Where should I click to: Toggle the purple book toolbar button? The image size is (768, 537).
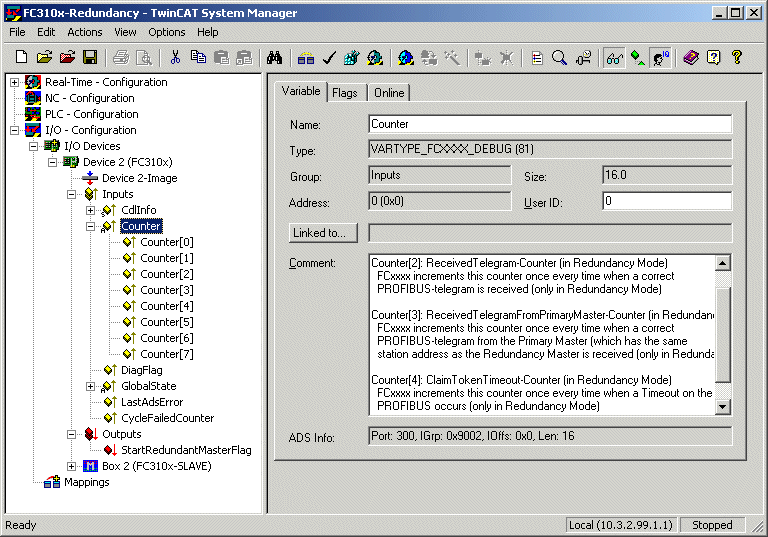[691, 58]
